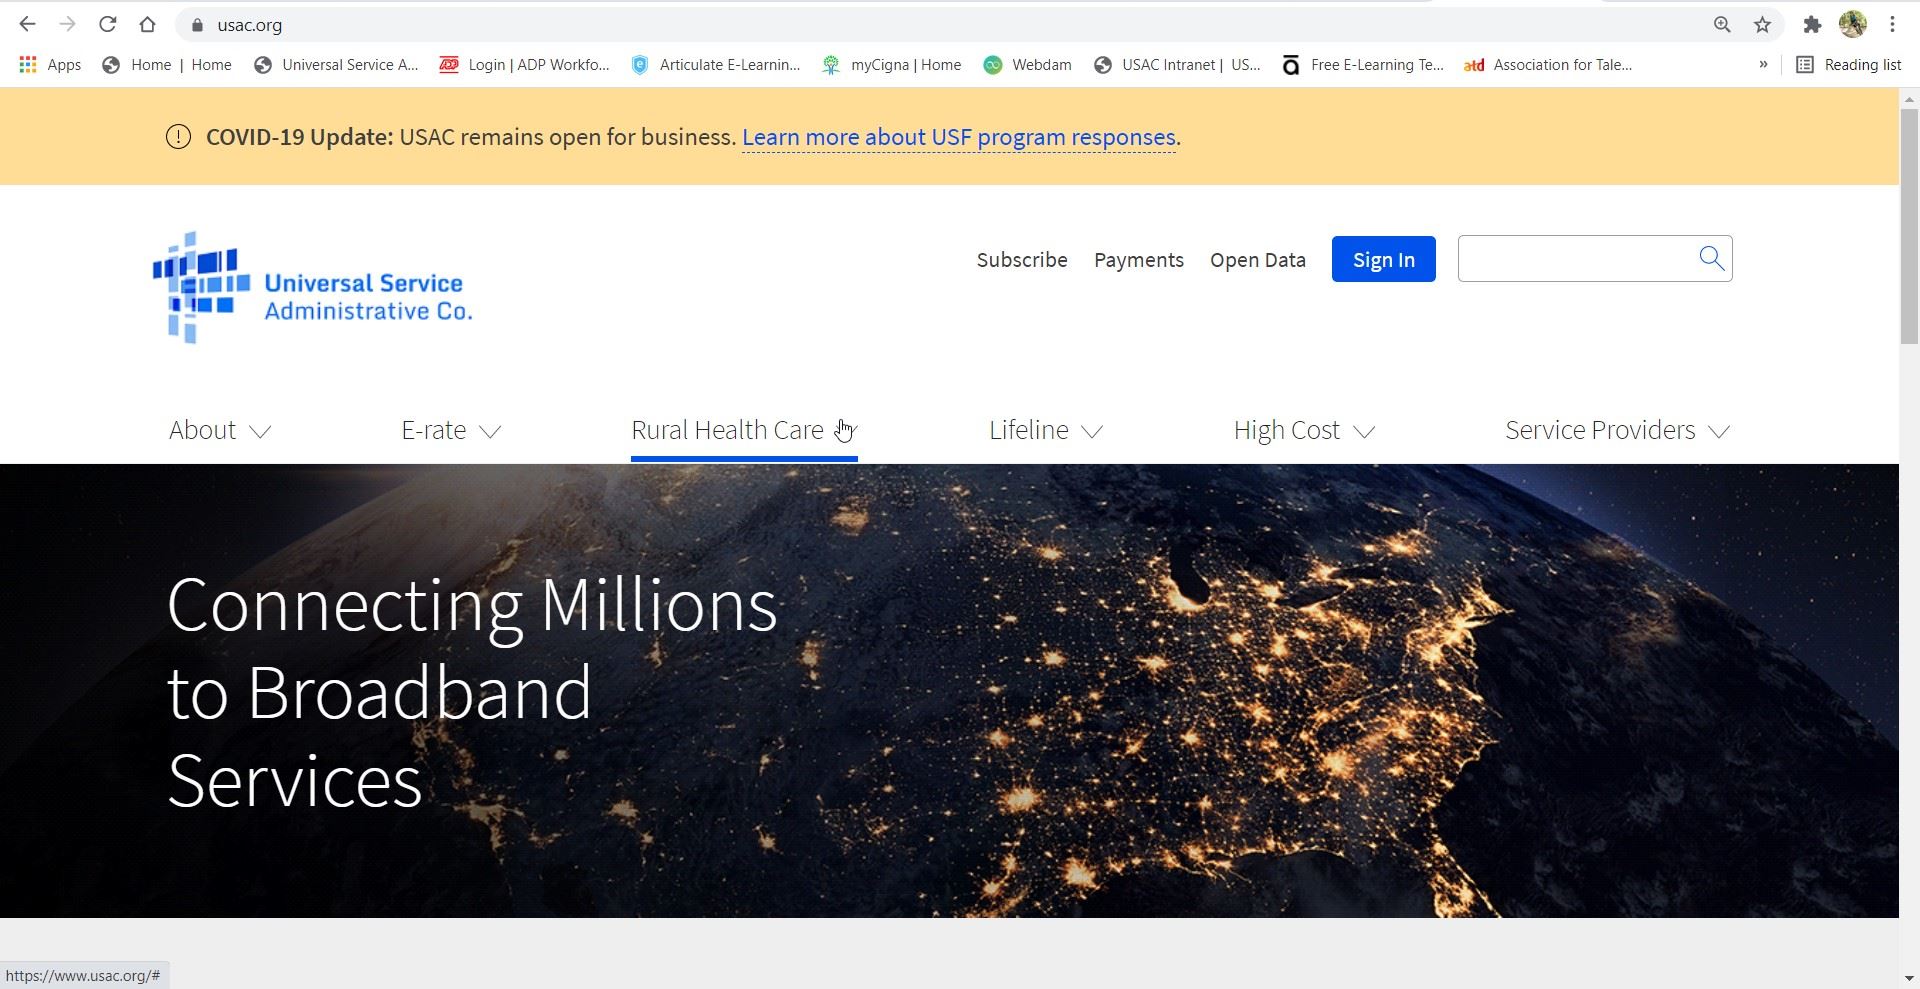Open Learn more about USF program responses

pyautogui.click(x=958, y=137)
